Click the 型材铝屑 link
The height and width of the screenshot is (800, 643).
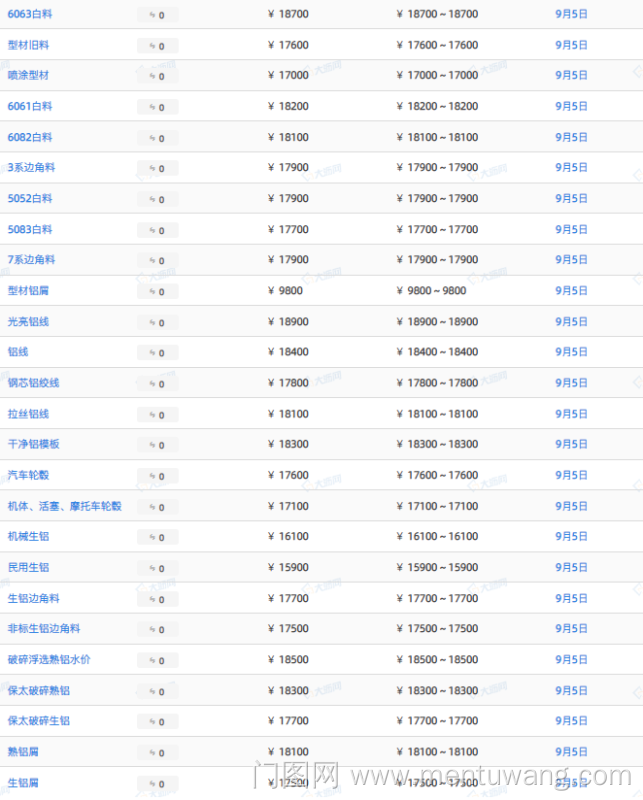[28, 291]
